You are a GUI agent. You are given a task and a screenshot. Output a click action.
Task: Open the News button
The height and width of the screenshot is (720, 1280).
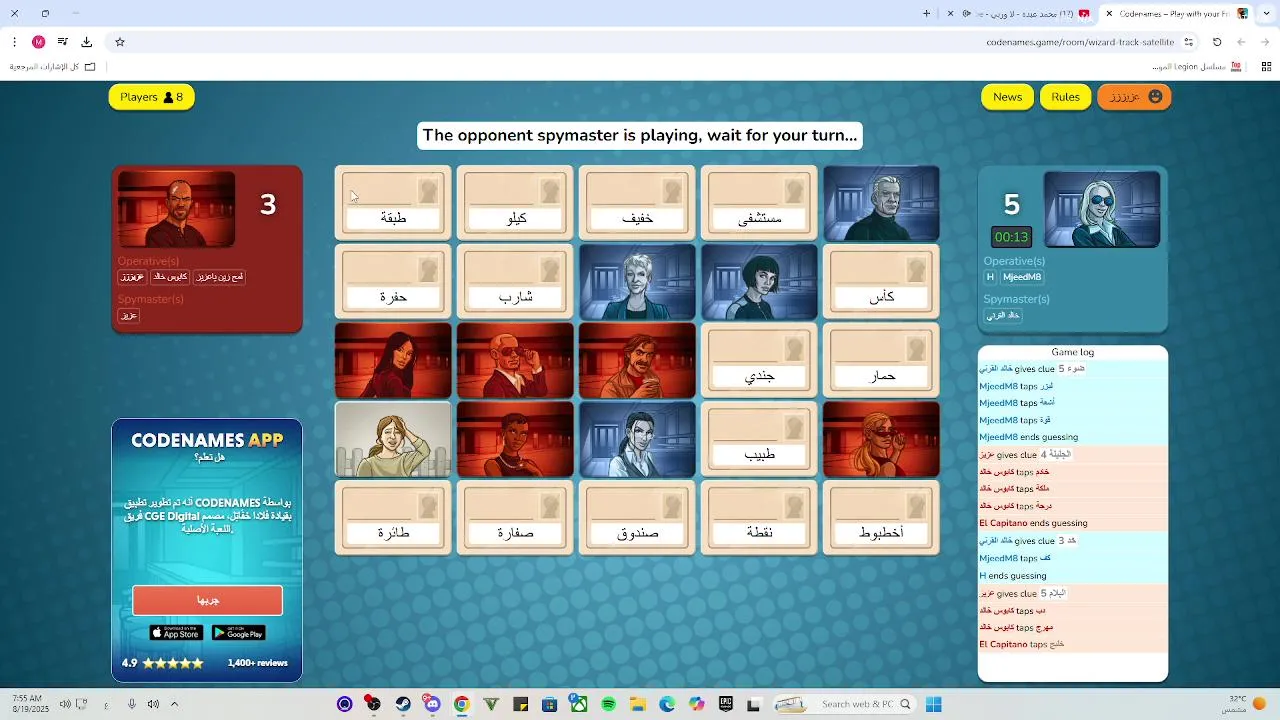pos(1007,97)
